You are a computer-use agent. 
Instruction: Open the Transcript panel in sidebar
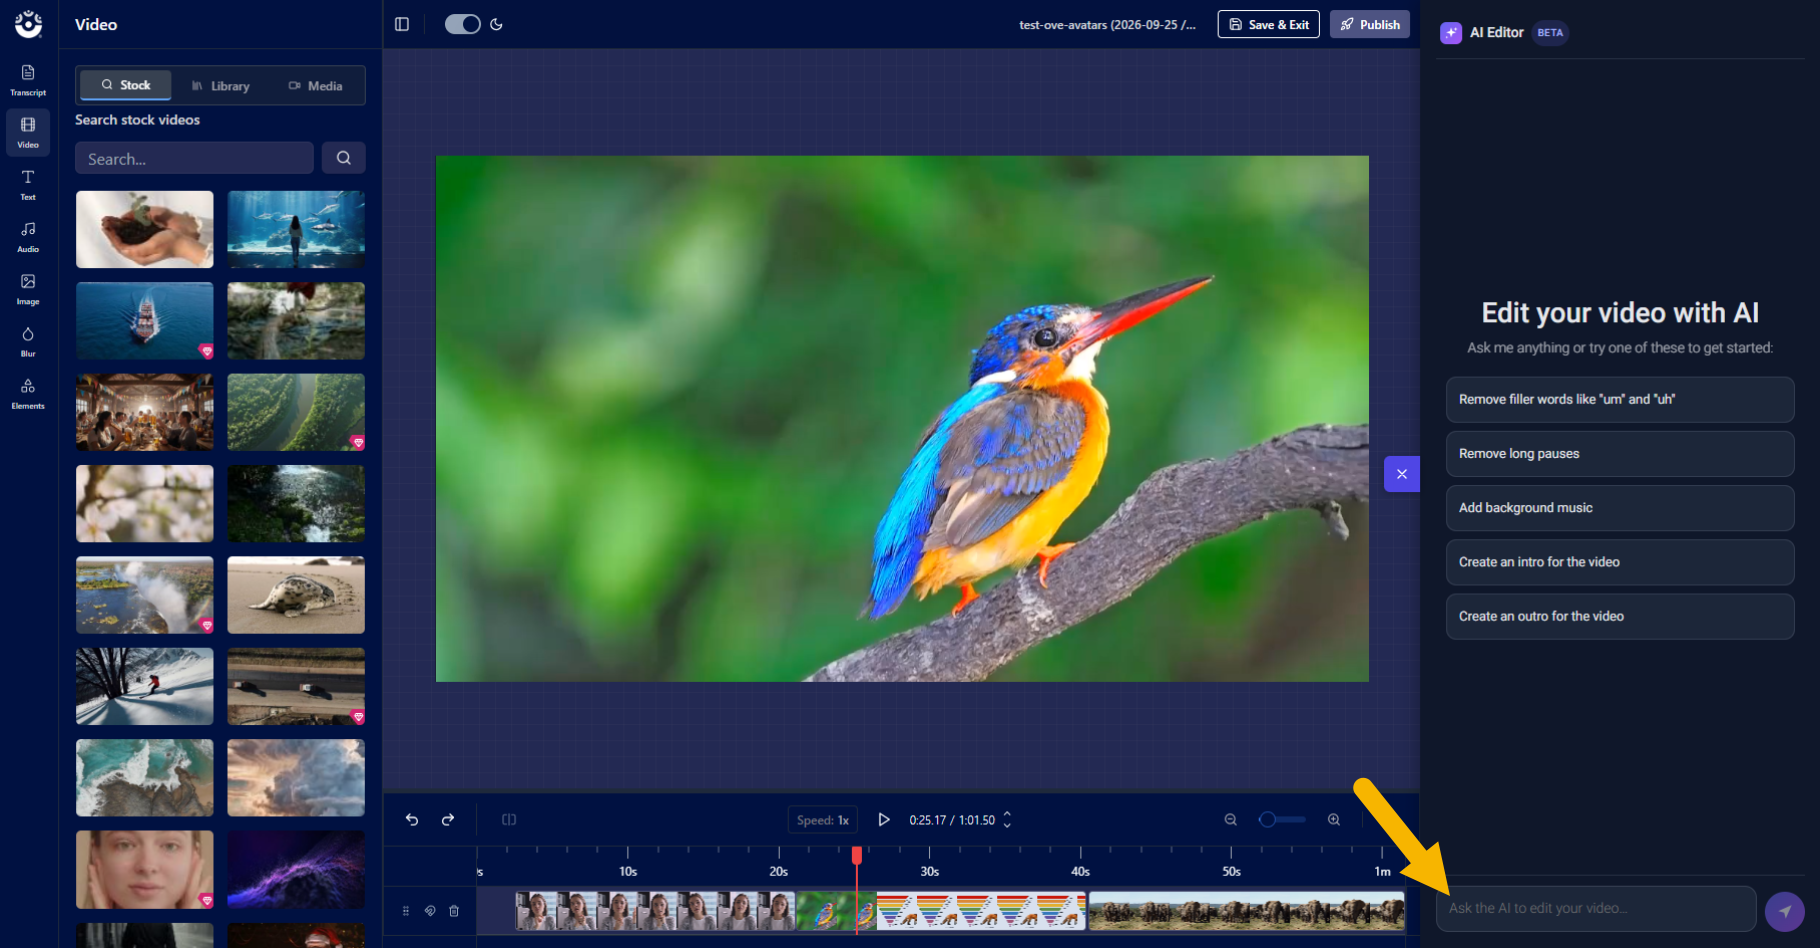click(28, 80)
